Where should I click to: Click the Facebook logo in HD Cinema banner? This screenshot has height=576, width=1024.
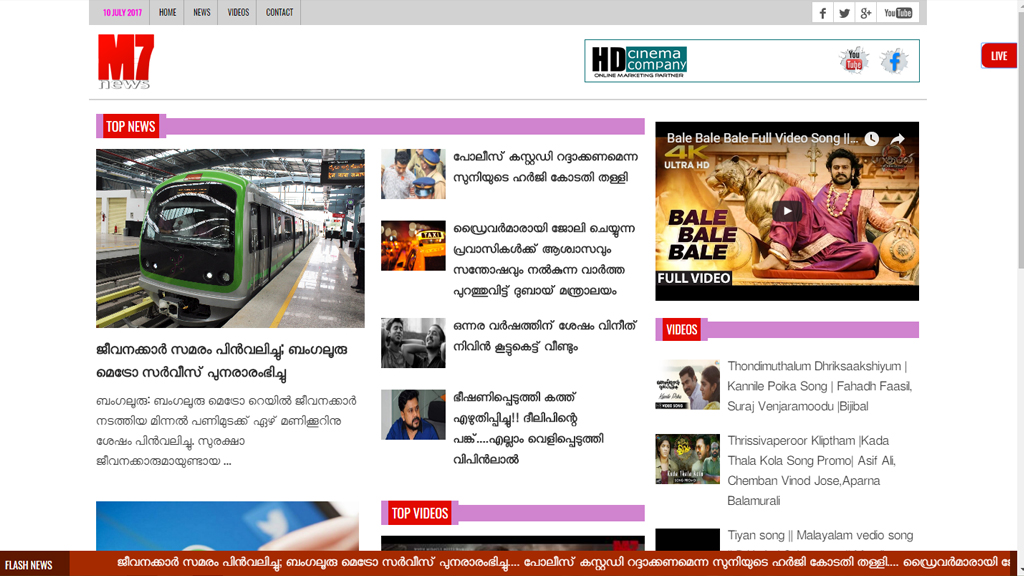coord(894,62)
